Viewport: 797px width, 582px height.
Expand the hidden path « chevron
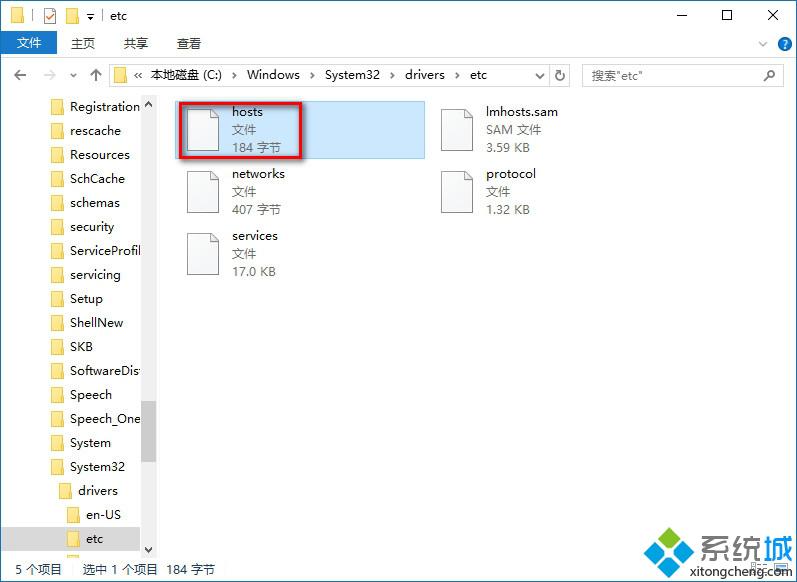click(138, 76)
